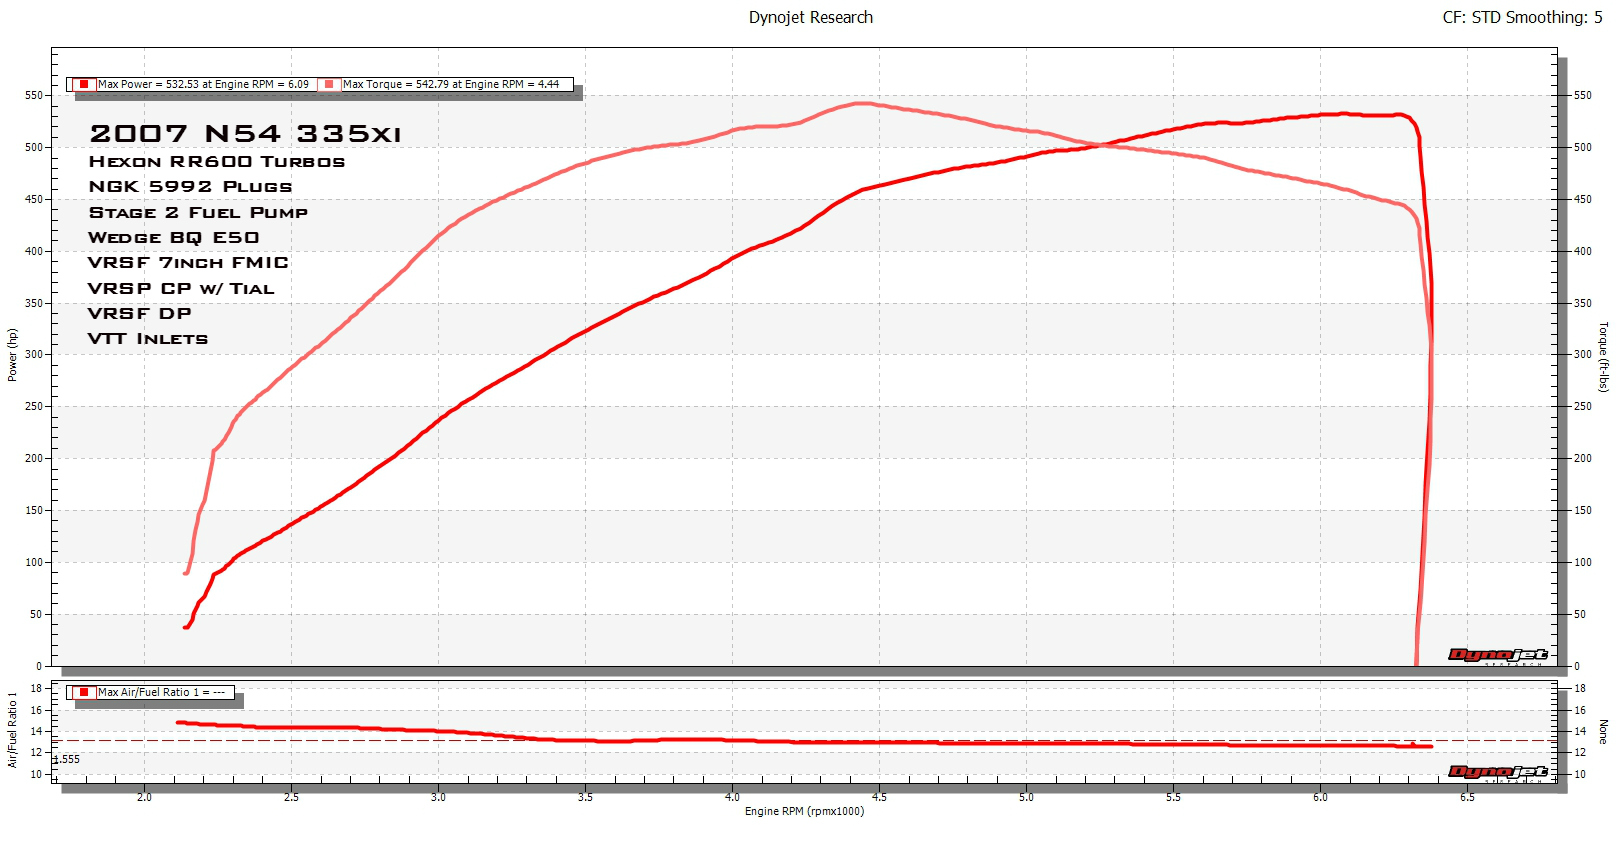
Task: Select the 'Max Torque = 542.79' legend text
Action: coord(451,84)
